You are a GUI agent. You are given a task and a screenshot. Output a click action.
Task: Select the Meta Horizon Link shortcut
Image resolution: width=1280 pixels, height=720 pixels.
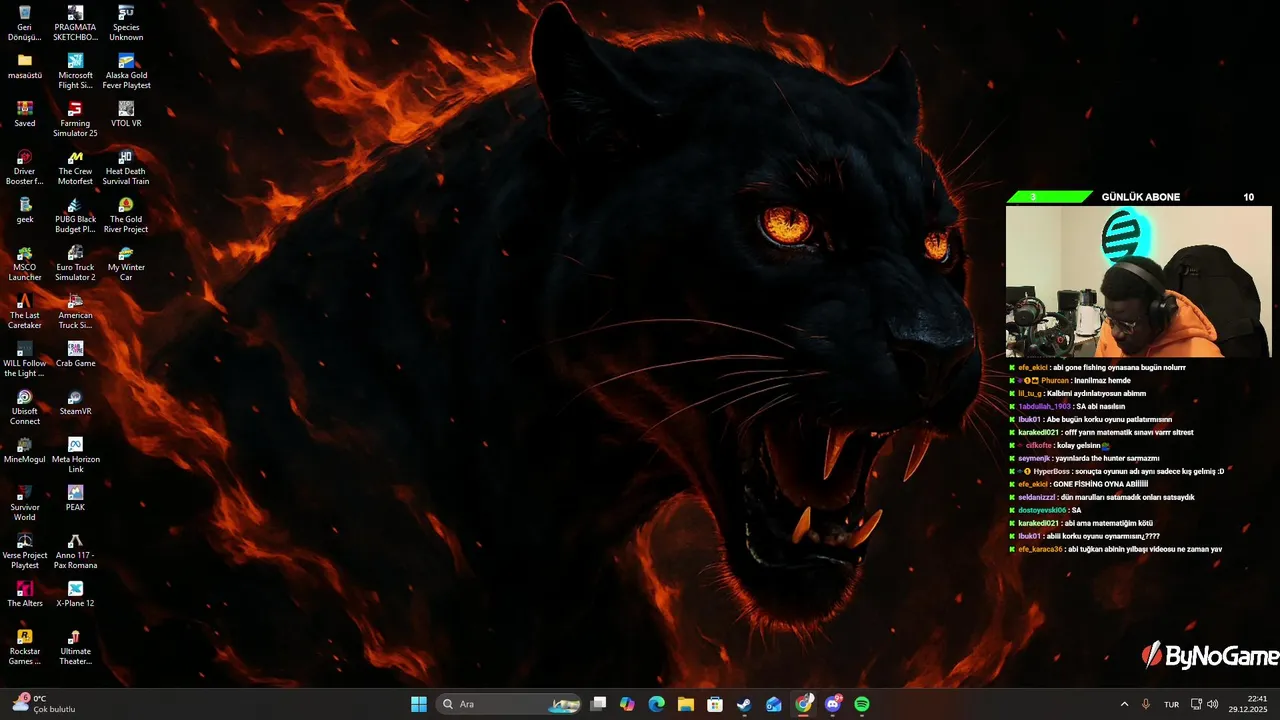click(75, 455)
